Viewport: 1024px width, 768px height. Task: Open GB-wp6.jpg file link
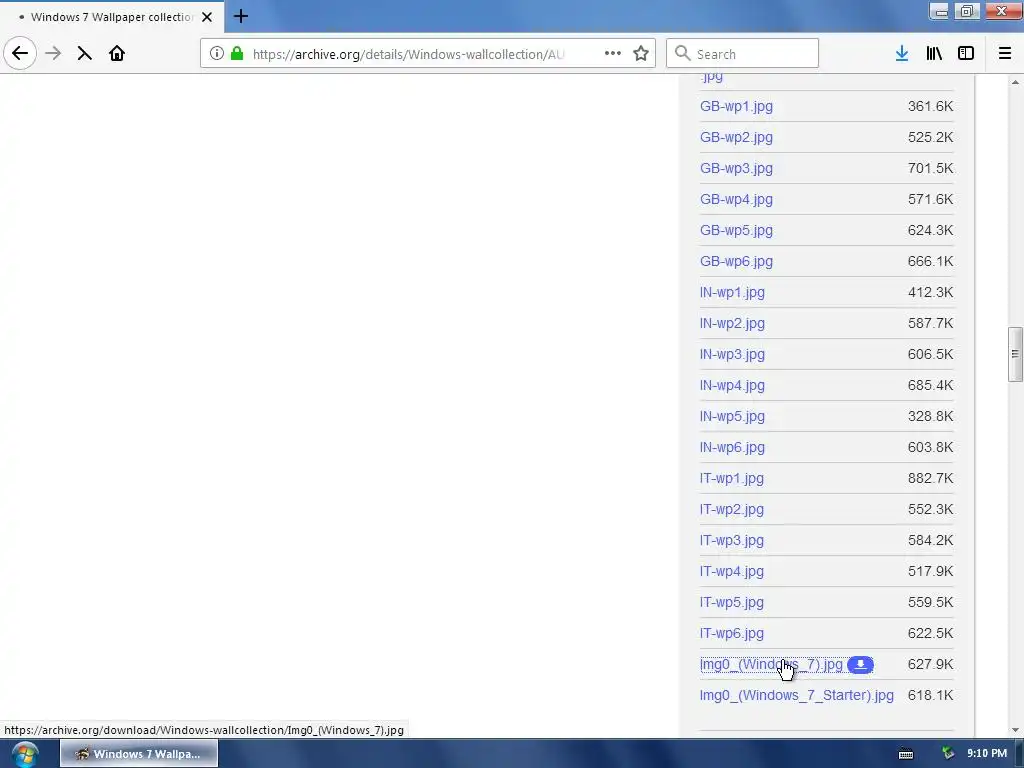click(736, 261)
